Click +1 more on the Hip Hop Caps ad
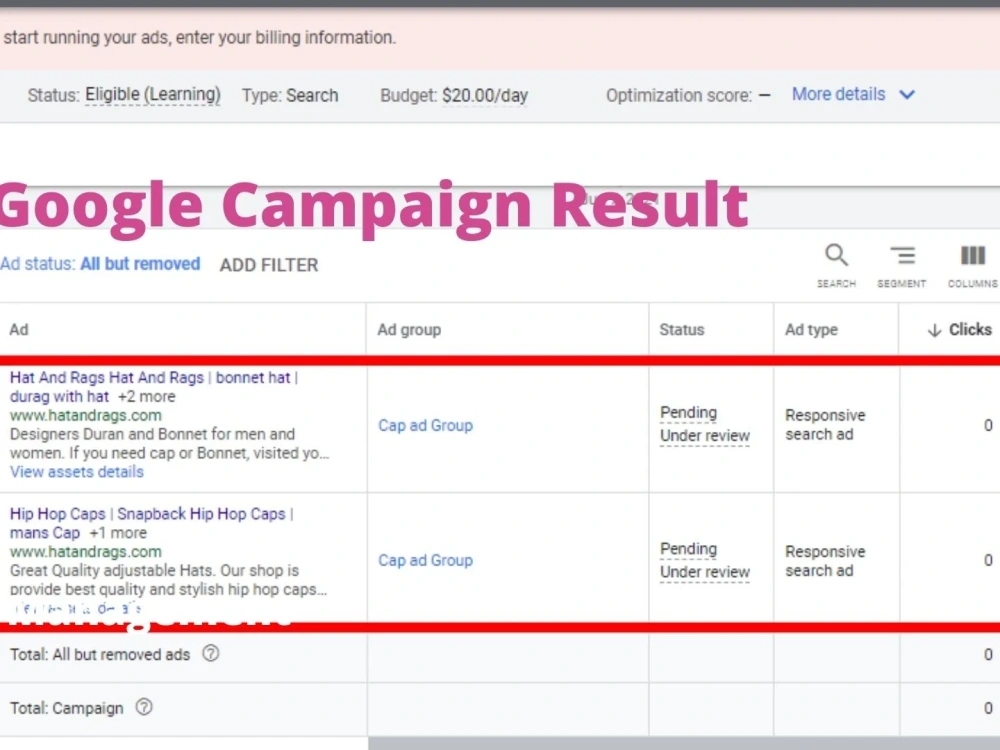Image resolution: width=1000 pixels, height=750 pixels. [117, 533]
